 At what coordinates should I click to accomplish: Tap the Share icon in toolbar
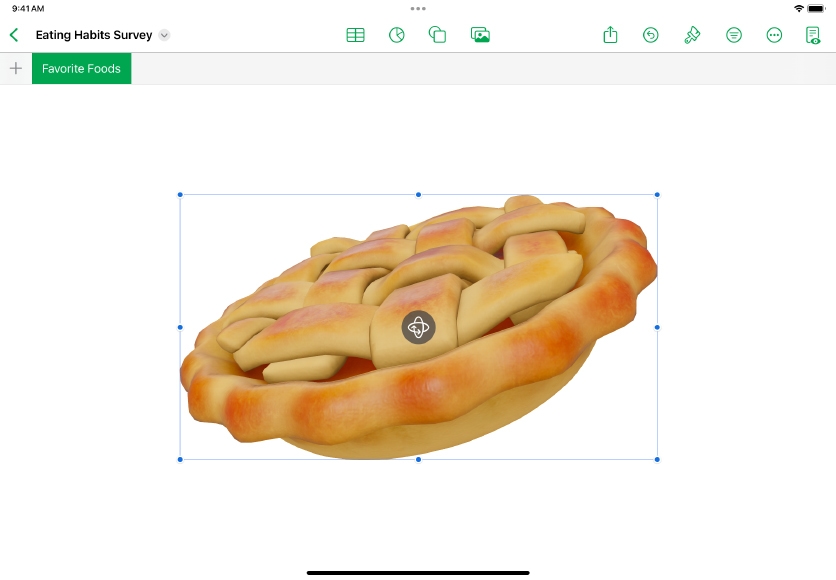point(610,35)
